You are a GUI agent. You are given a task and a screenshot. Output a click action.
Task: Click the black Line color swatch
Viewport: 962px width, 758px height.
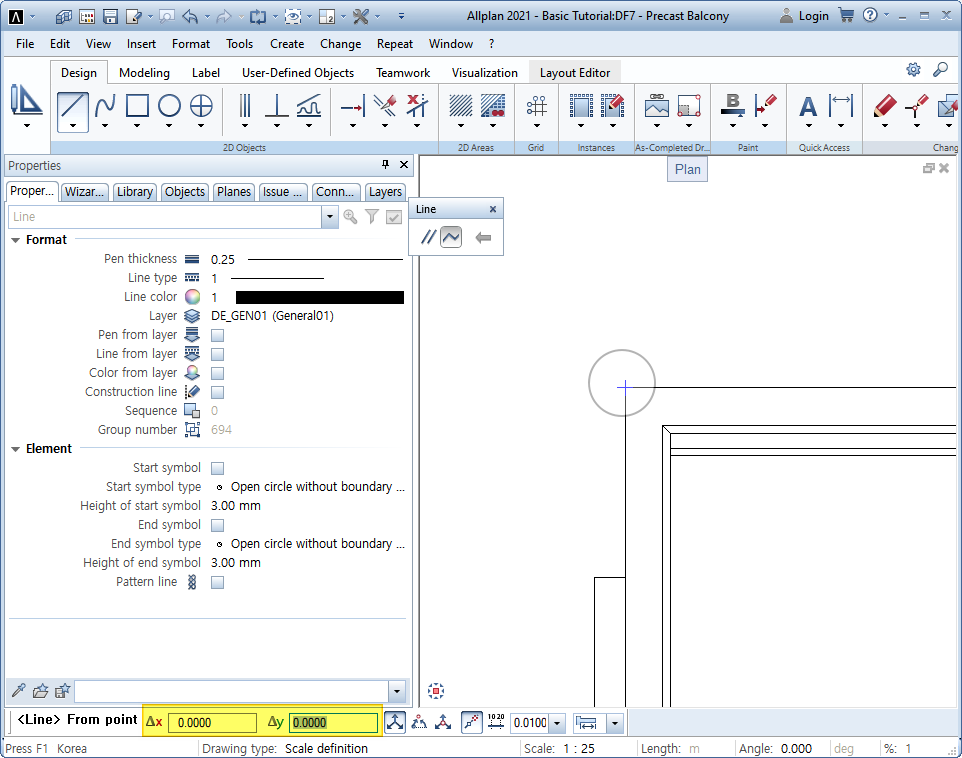pyautogui.click(x=320, y=298)
